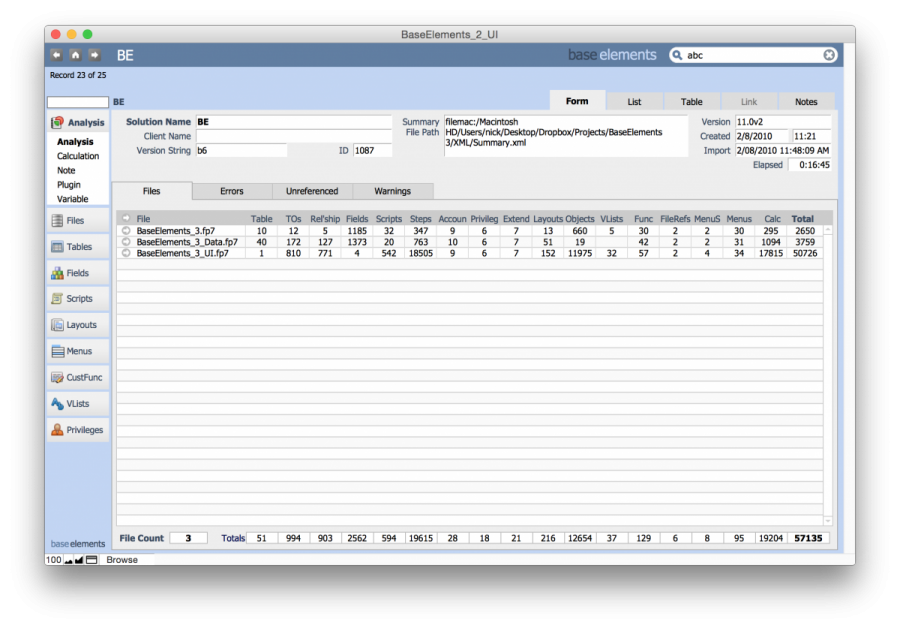Select Calculation under Analysis
This screenshot has width=900, height=629.
tap(78, 157)
